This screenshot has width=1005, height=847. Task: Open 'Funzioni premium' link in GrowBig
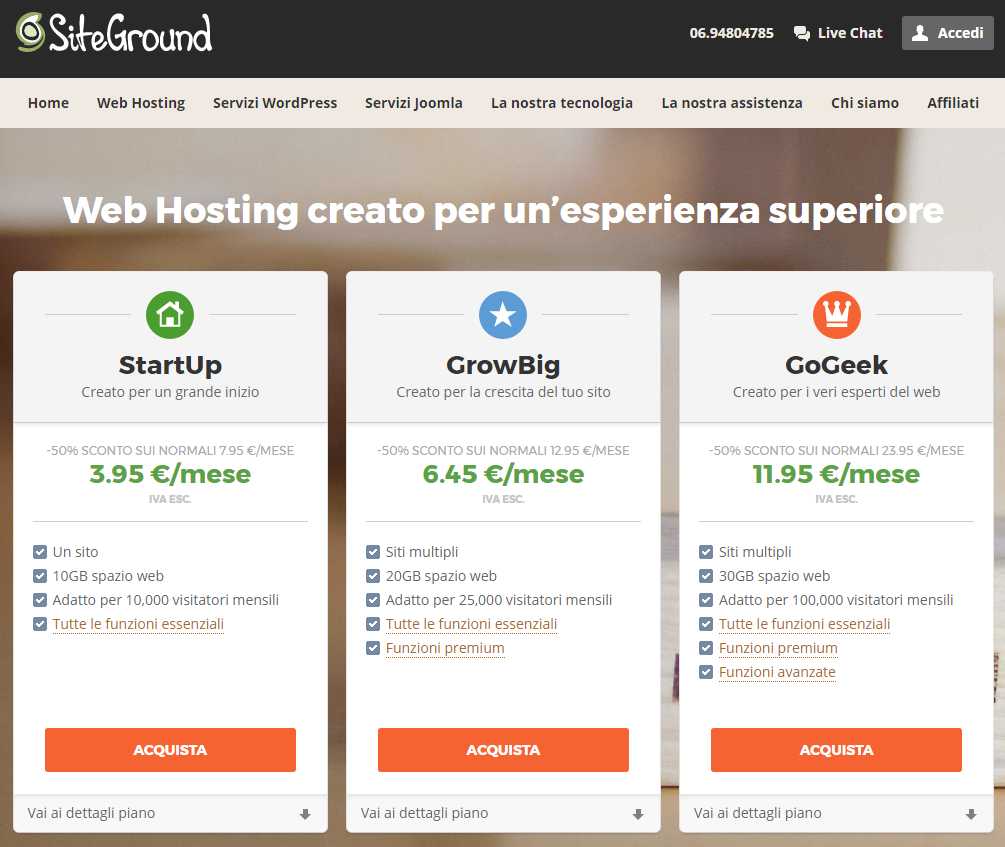pos(445,648)
